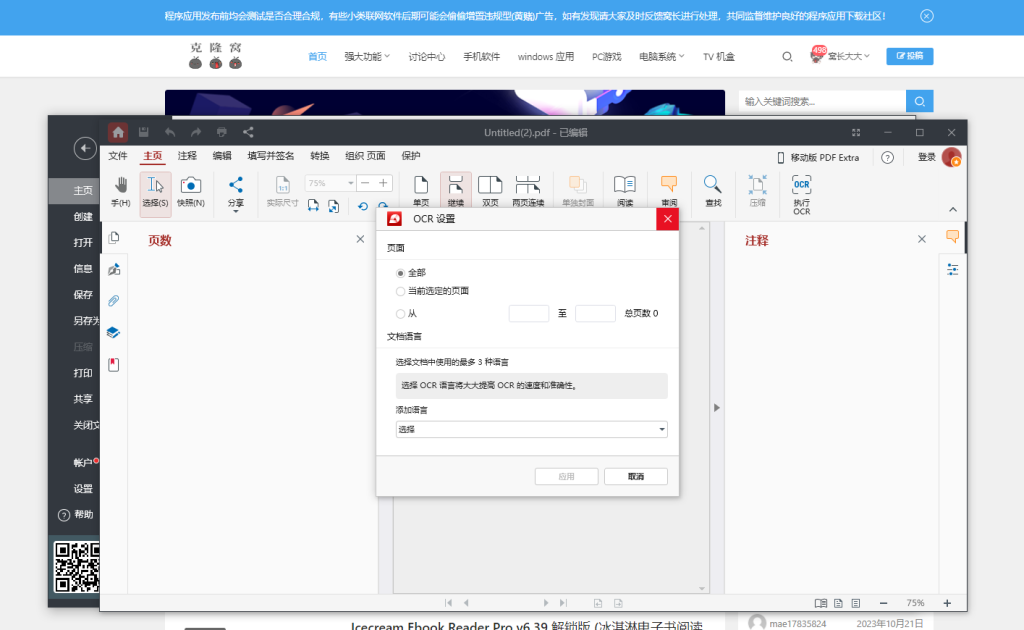Screen dimensions: 1024x630
Task: Click the status bar zoom-out minus
Action: tap(884, 603)
